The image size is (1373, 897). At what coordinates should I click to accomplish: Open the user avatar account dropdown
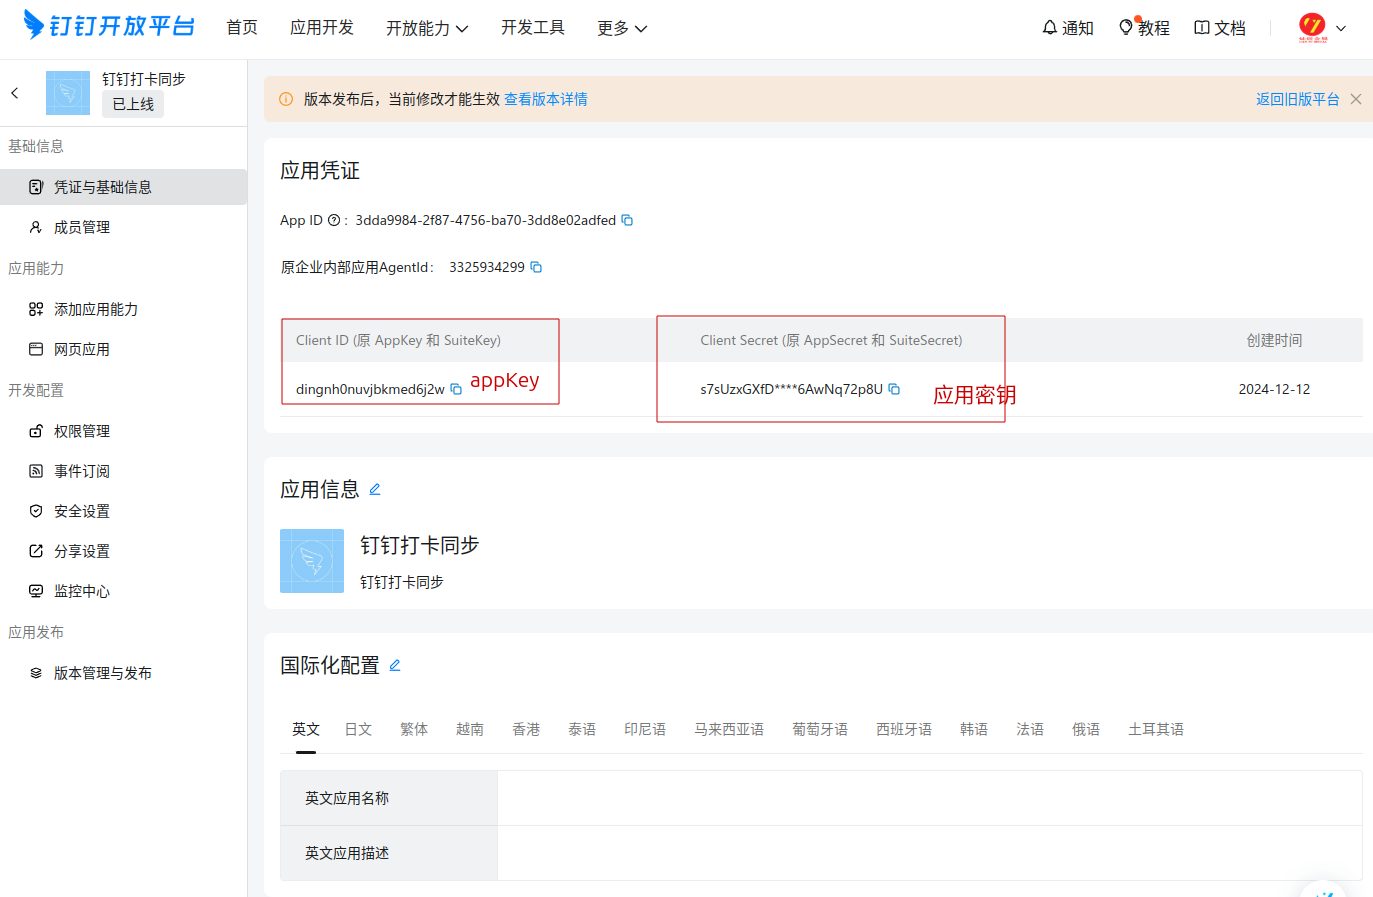1321,28
